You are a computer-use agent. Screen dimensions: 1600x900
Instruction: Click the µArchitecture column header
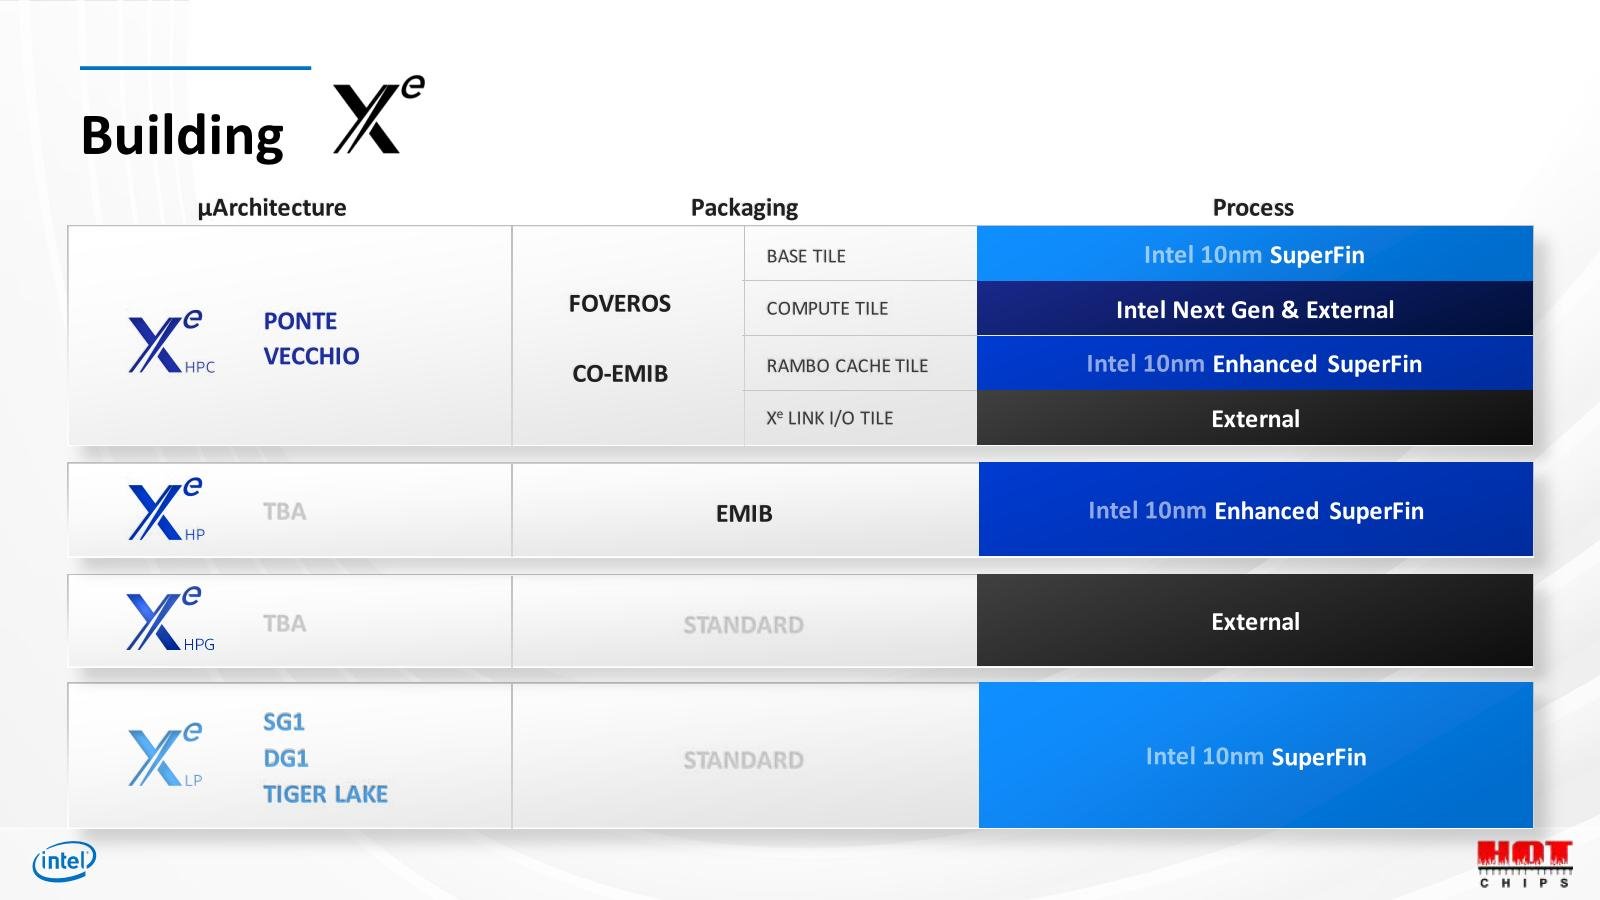[x=272, y=208]
